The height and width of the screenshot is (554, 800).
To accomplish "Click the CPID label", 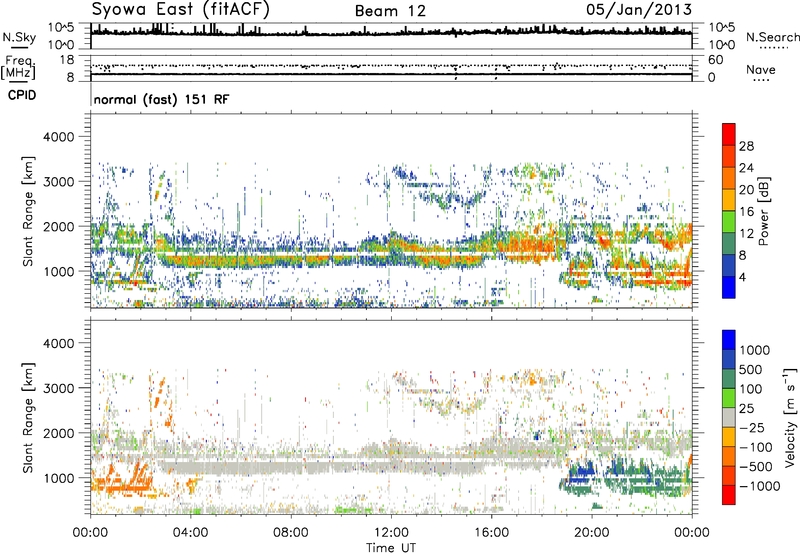I will 22,95.
